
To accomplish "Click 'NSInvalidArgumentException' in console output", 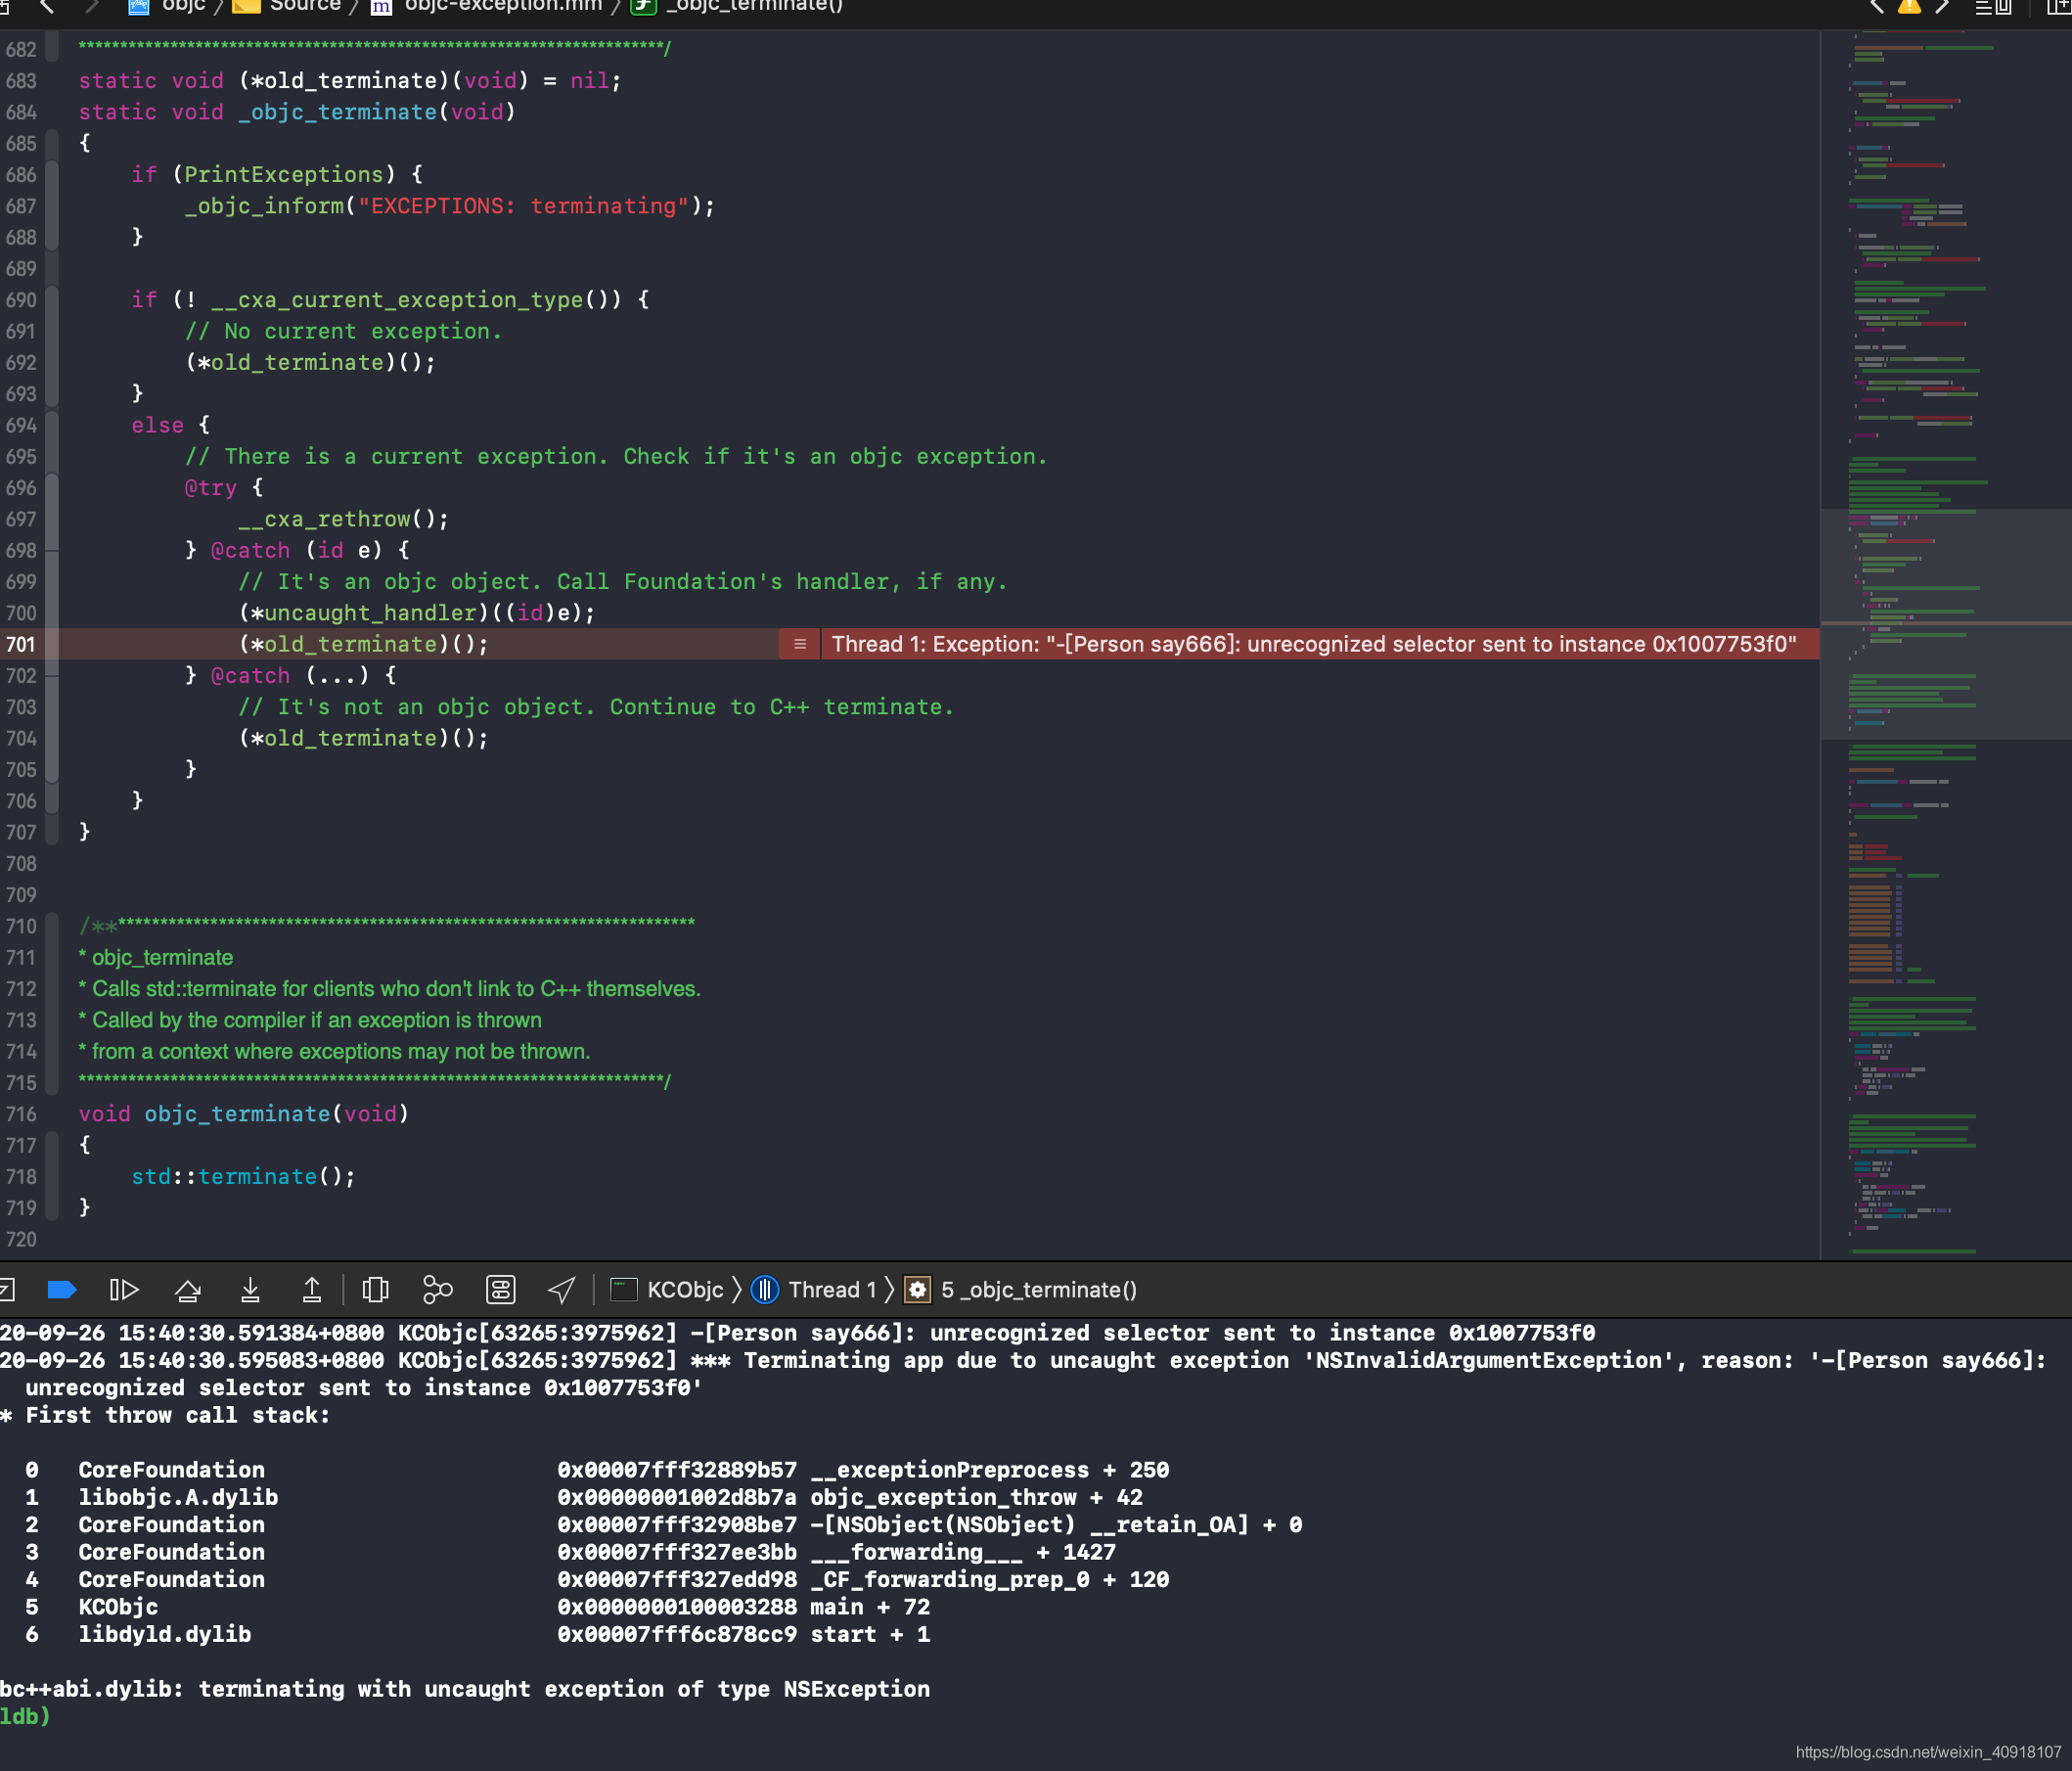I will 1496,1360.
